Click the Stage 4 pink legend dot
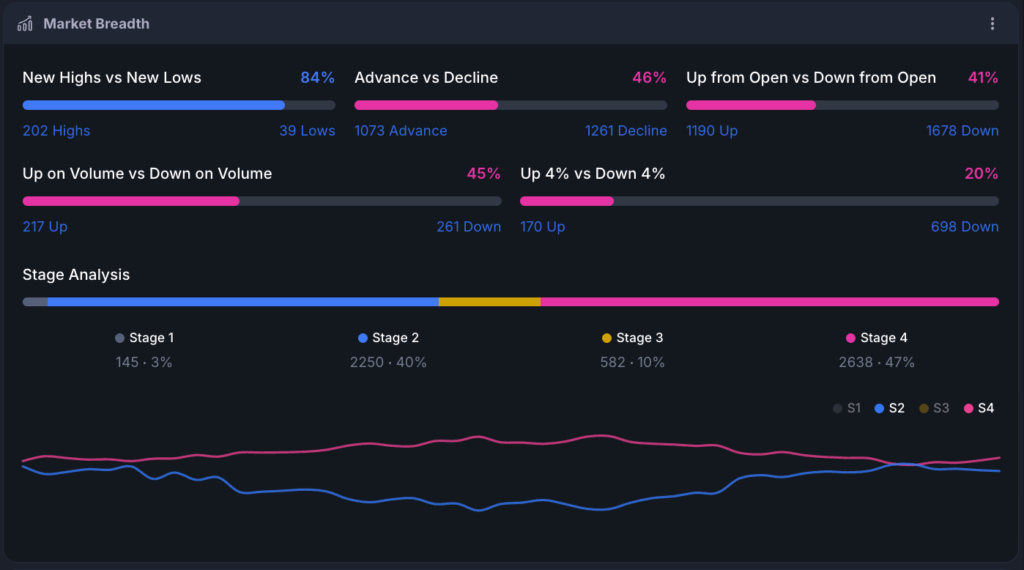The height and width of the screenshot is (570, 1024). [x=850, y=338]
